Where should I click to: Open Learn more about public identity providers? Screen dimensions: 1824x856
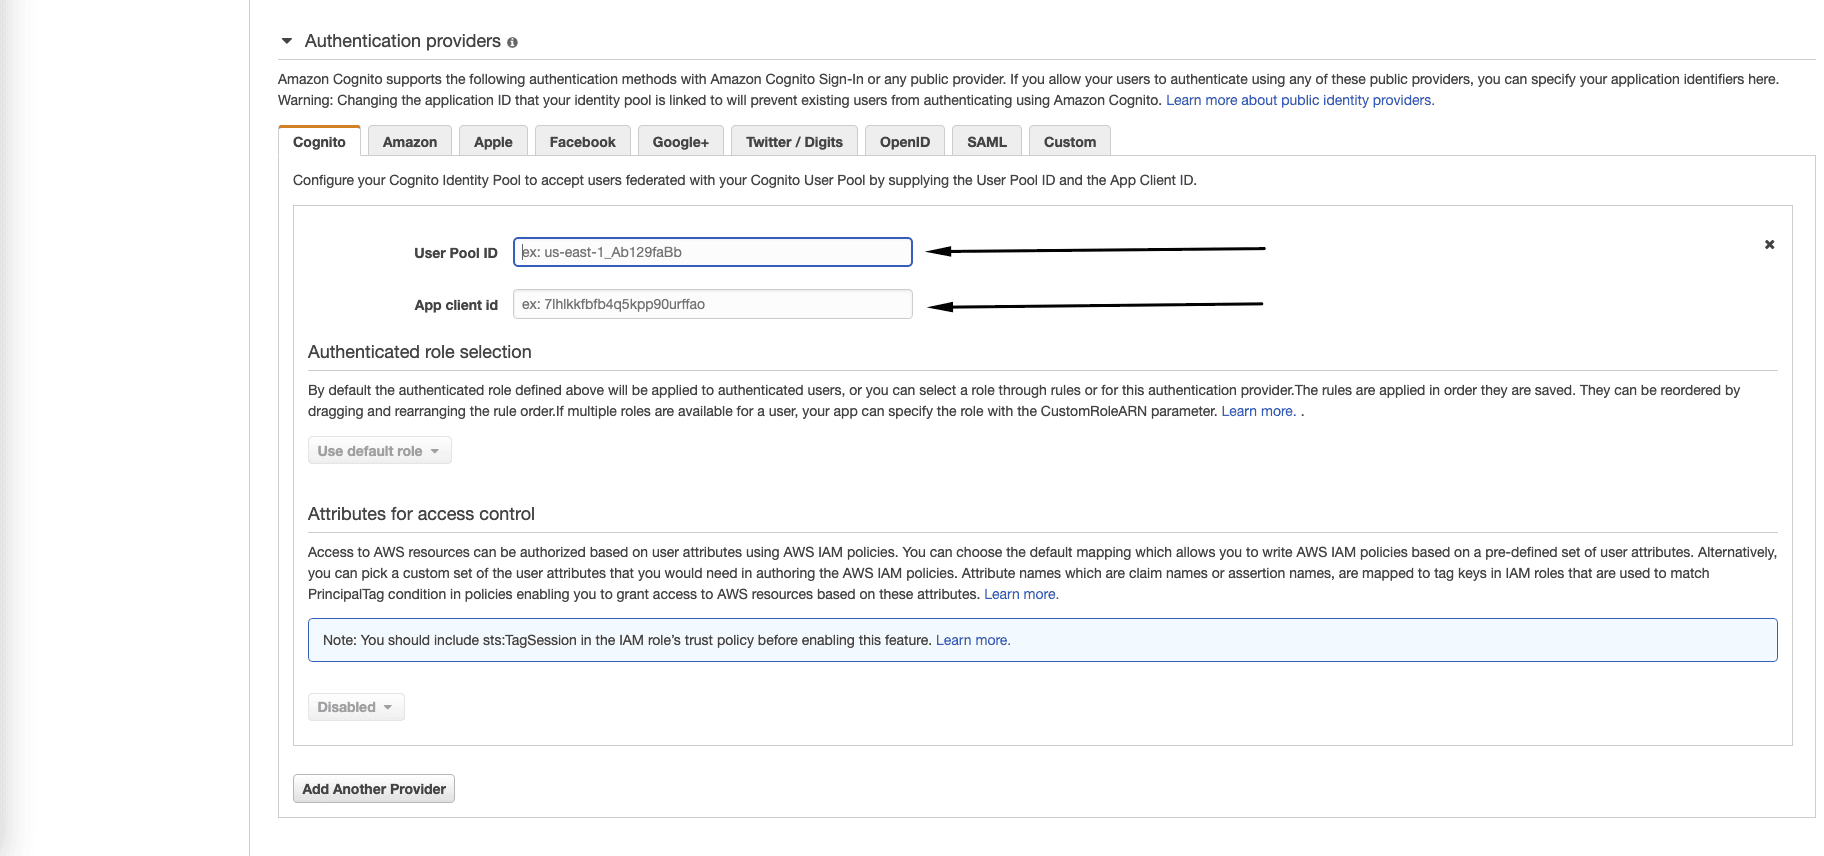click(x=1300, y=100)
